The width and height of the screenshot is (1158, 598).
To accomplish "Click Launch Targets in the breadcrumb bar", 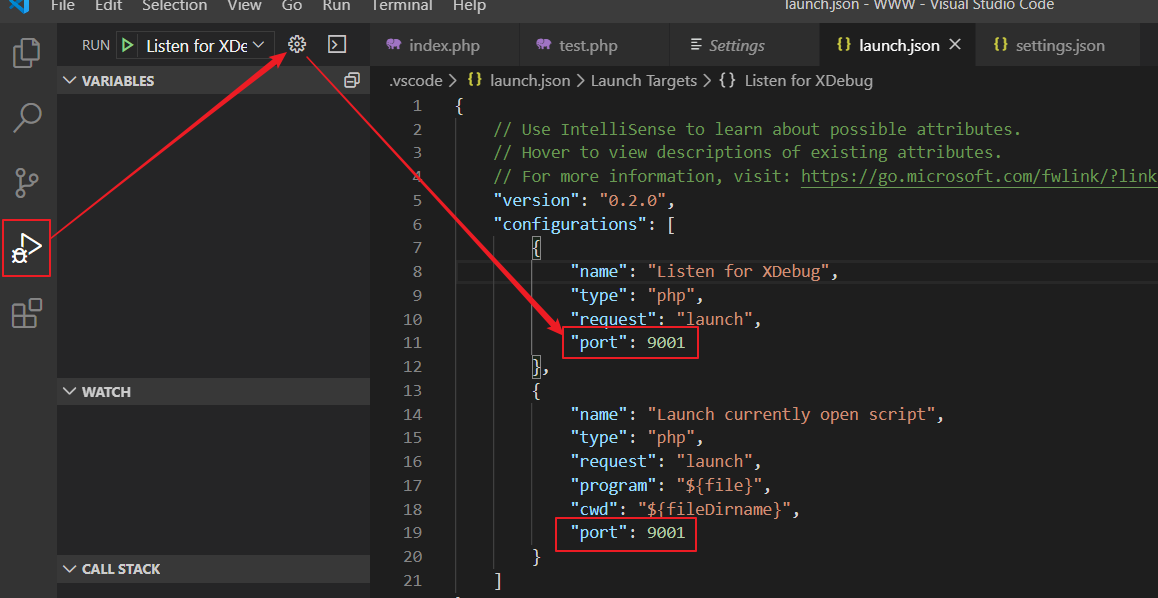I will tap(644, 80).
